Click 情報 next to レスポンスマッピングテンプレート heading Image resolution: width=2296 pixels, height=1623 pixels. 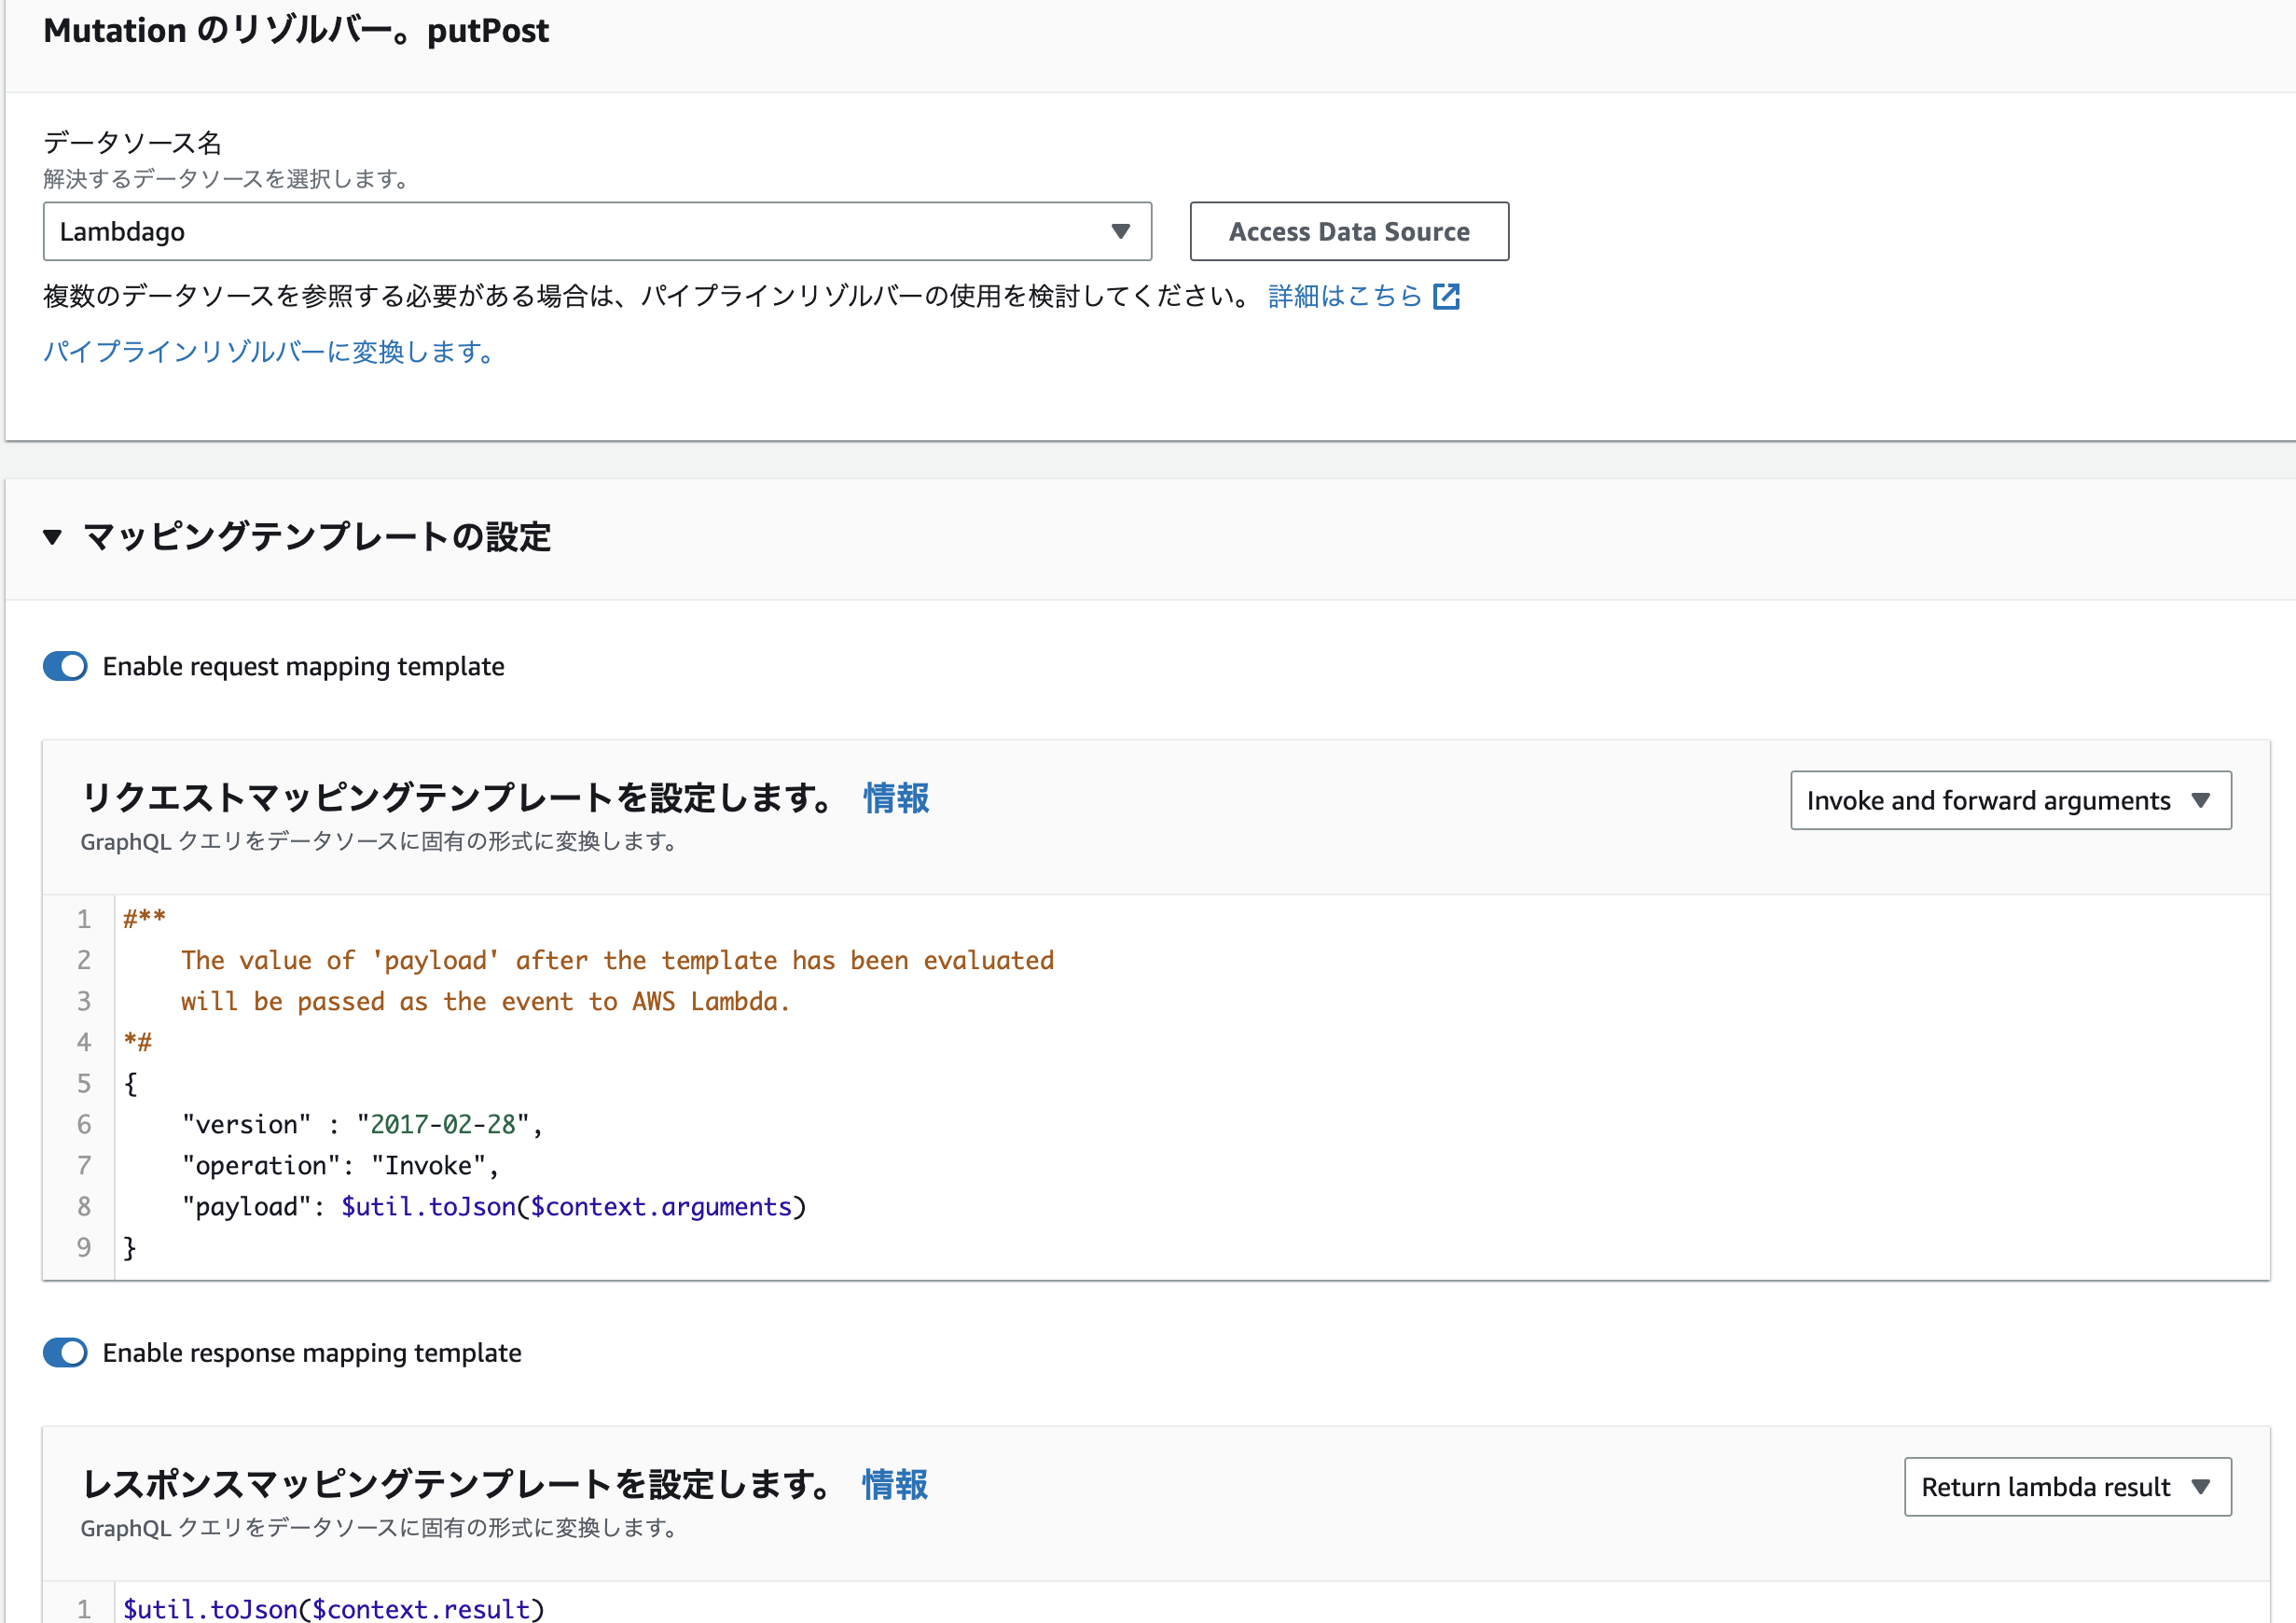893,1486
